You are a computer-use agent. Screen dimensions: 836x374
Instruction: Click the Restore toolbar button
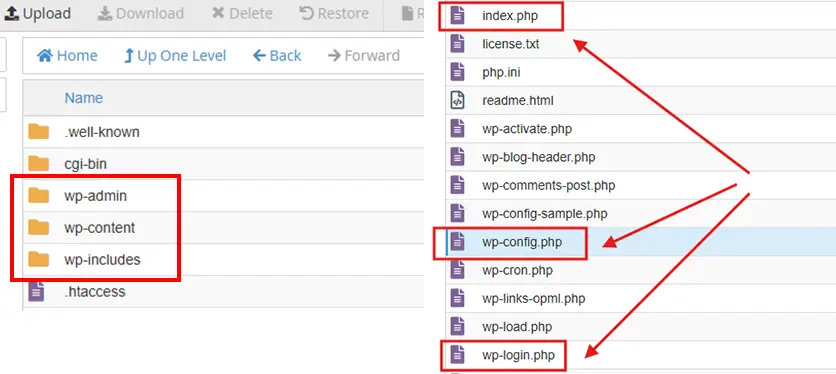point(334,13)
